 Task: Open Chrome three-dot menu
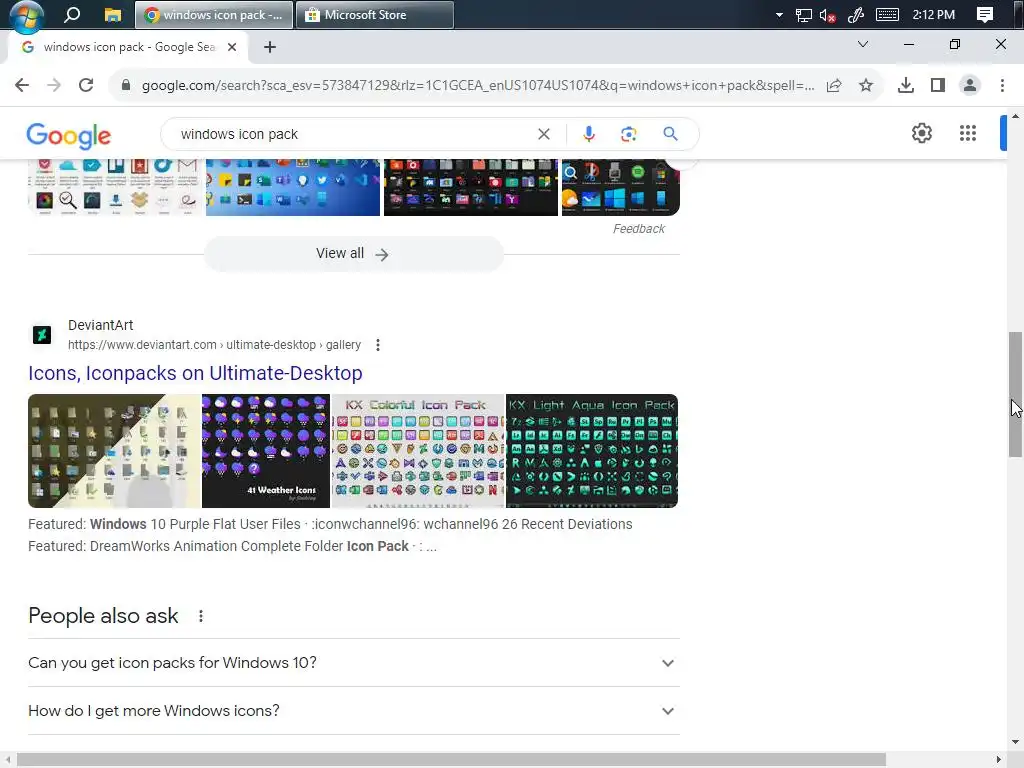[x=1002, y=85]
